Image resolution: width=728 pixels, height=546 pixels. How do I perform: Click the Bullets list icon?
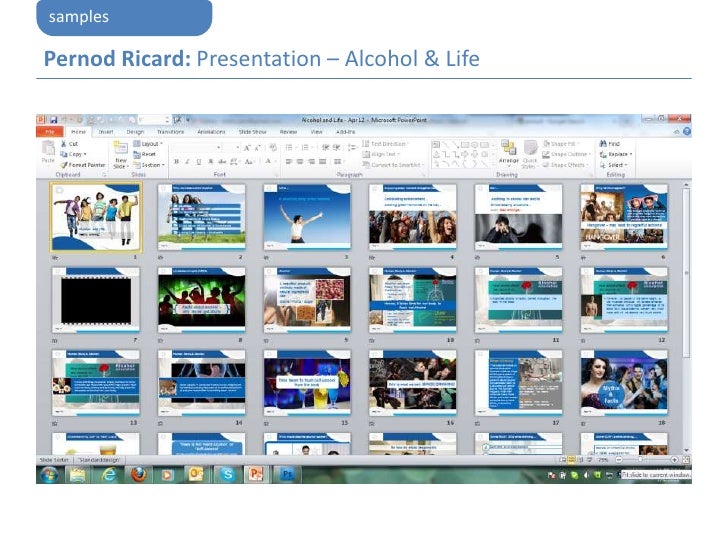coord(290,148)
